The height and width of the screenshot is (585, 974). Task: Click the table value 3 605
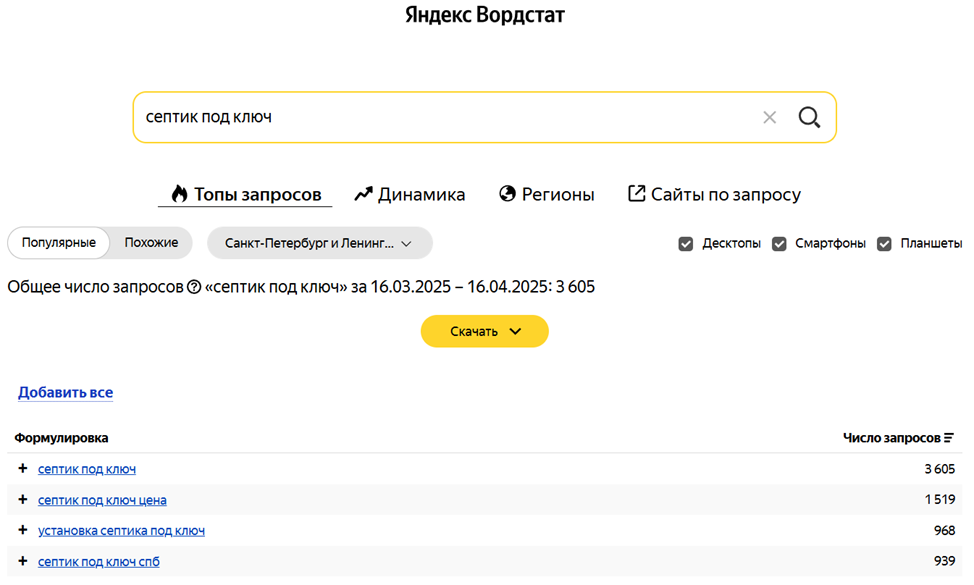pos(939,469)
